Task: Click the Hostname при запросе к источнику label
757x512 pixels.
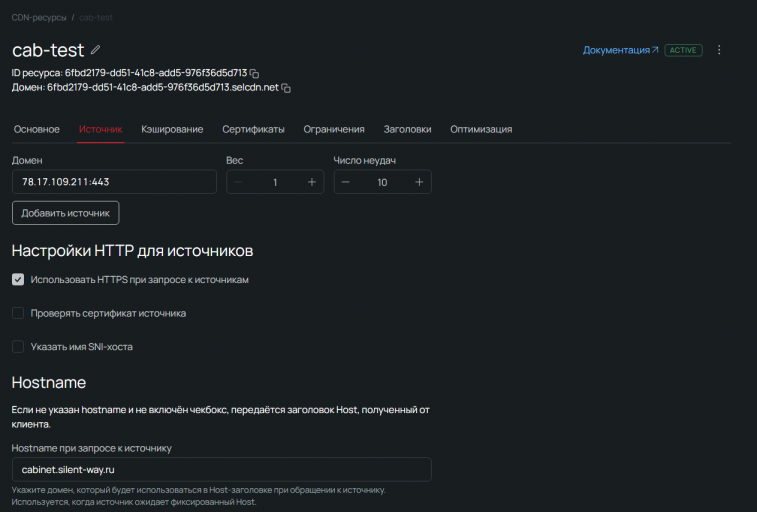Action: tap(92, 448)
